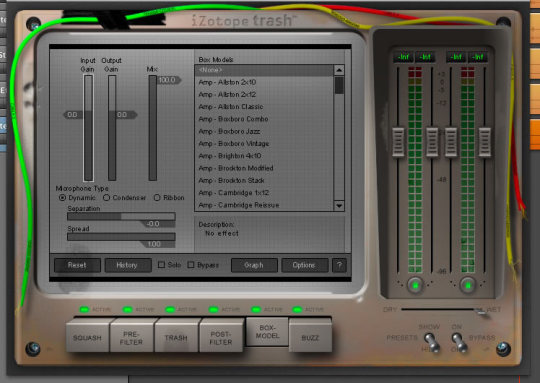Select the Condenser microphone type
The width and height of the screenshot is (540, 383).
coord(106,197)
